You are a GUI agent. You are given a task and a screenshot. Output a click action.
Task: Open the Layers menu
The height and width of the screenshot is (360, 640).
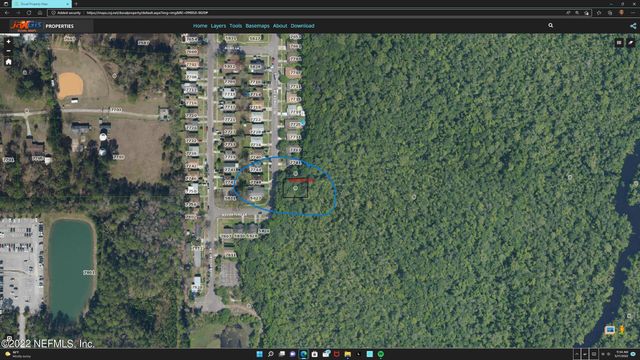pos(218,26)
